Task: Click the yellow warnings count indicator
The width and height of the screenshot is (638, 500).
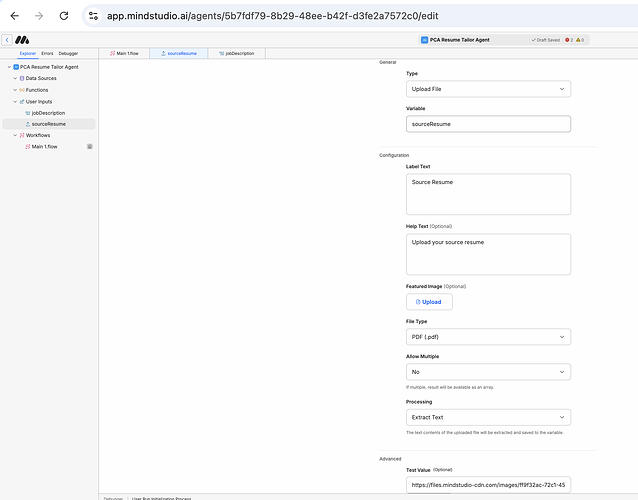Action: tap(580, 40)
